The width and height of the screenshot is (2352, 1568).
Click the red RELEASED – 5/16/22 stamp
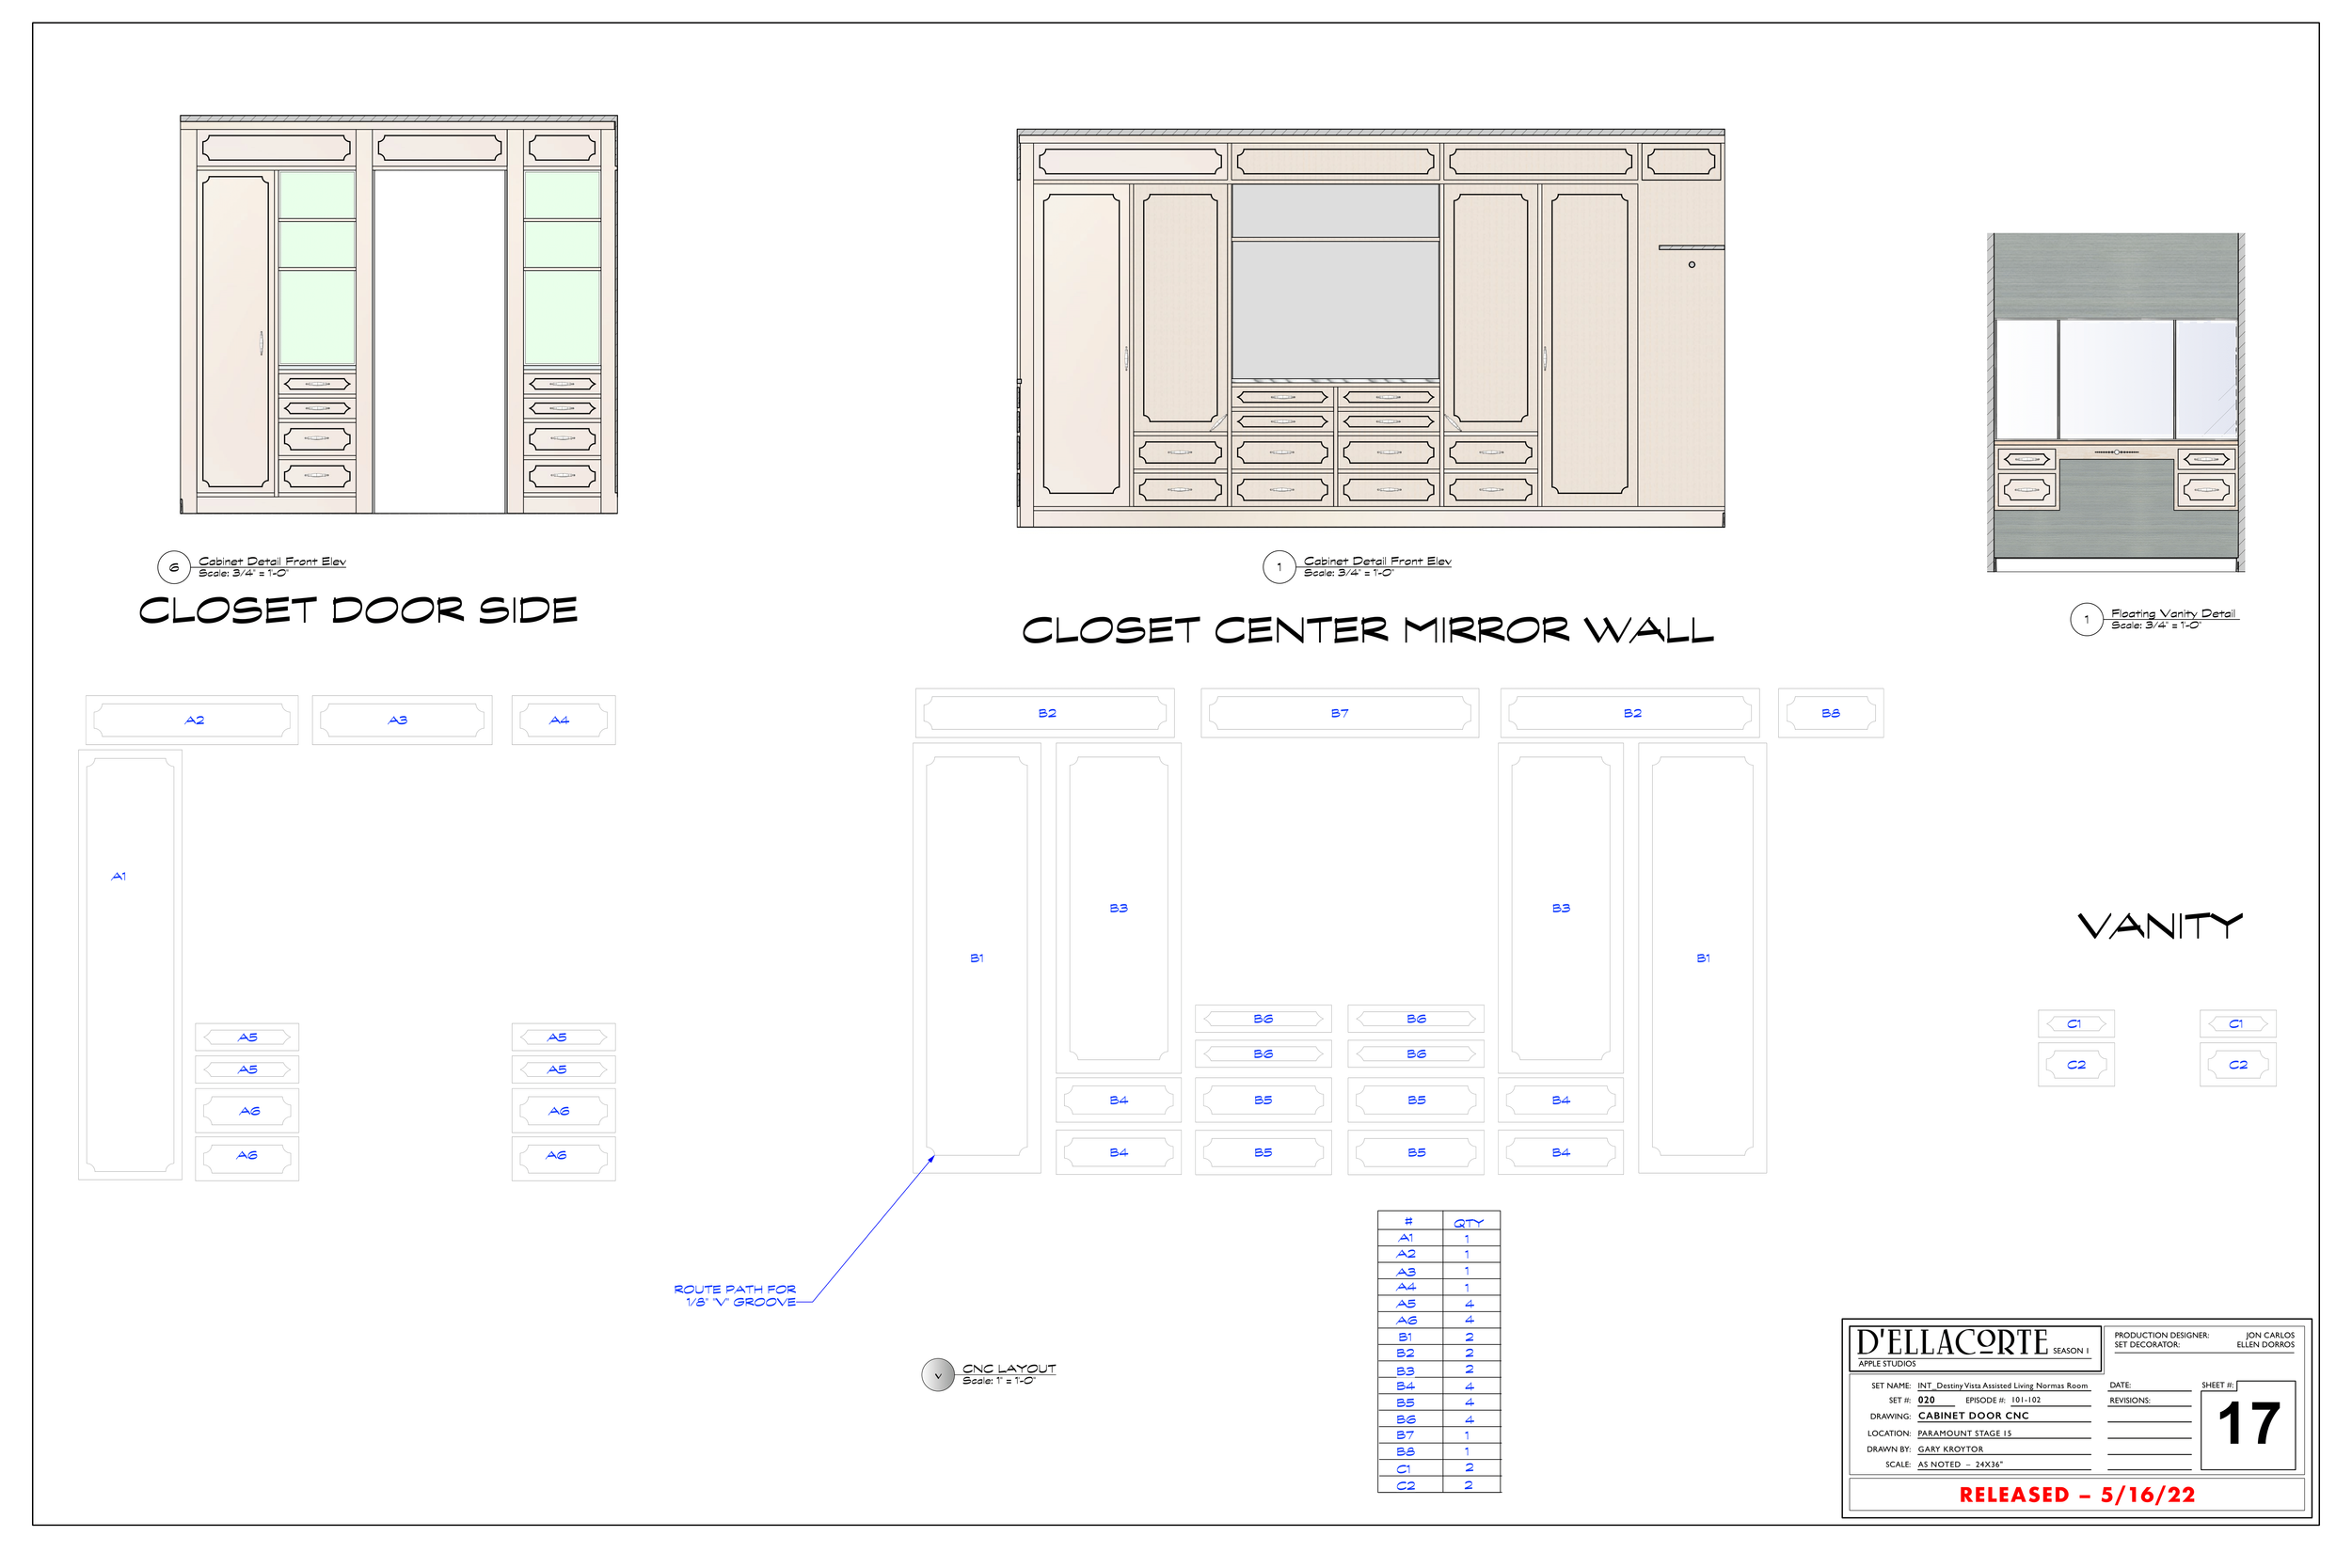2076,1494
